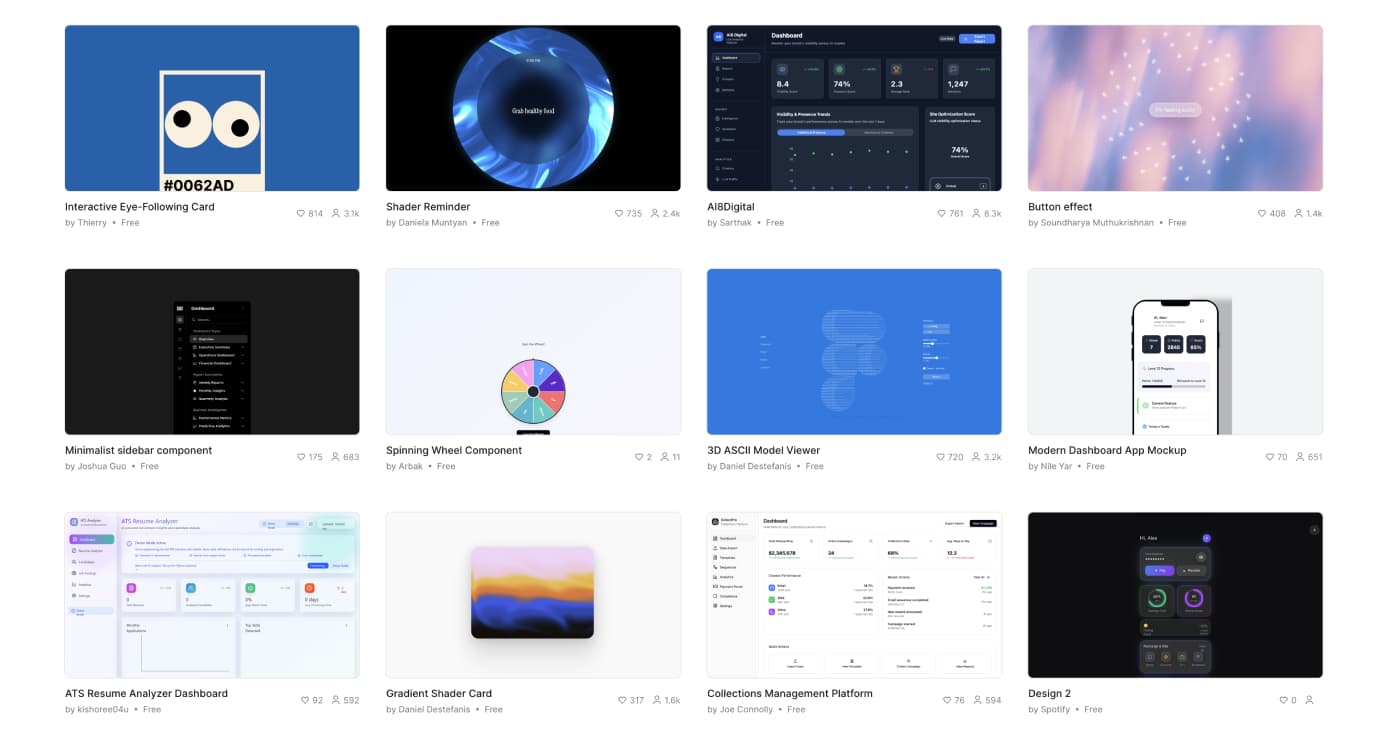Click heart icon for Minimalist sidebar component
Viewport: 1400px width, 735px height.
click(x=301, y=457)
